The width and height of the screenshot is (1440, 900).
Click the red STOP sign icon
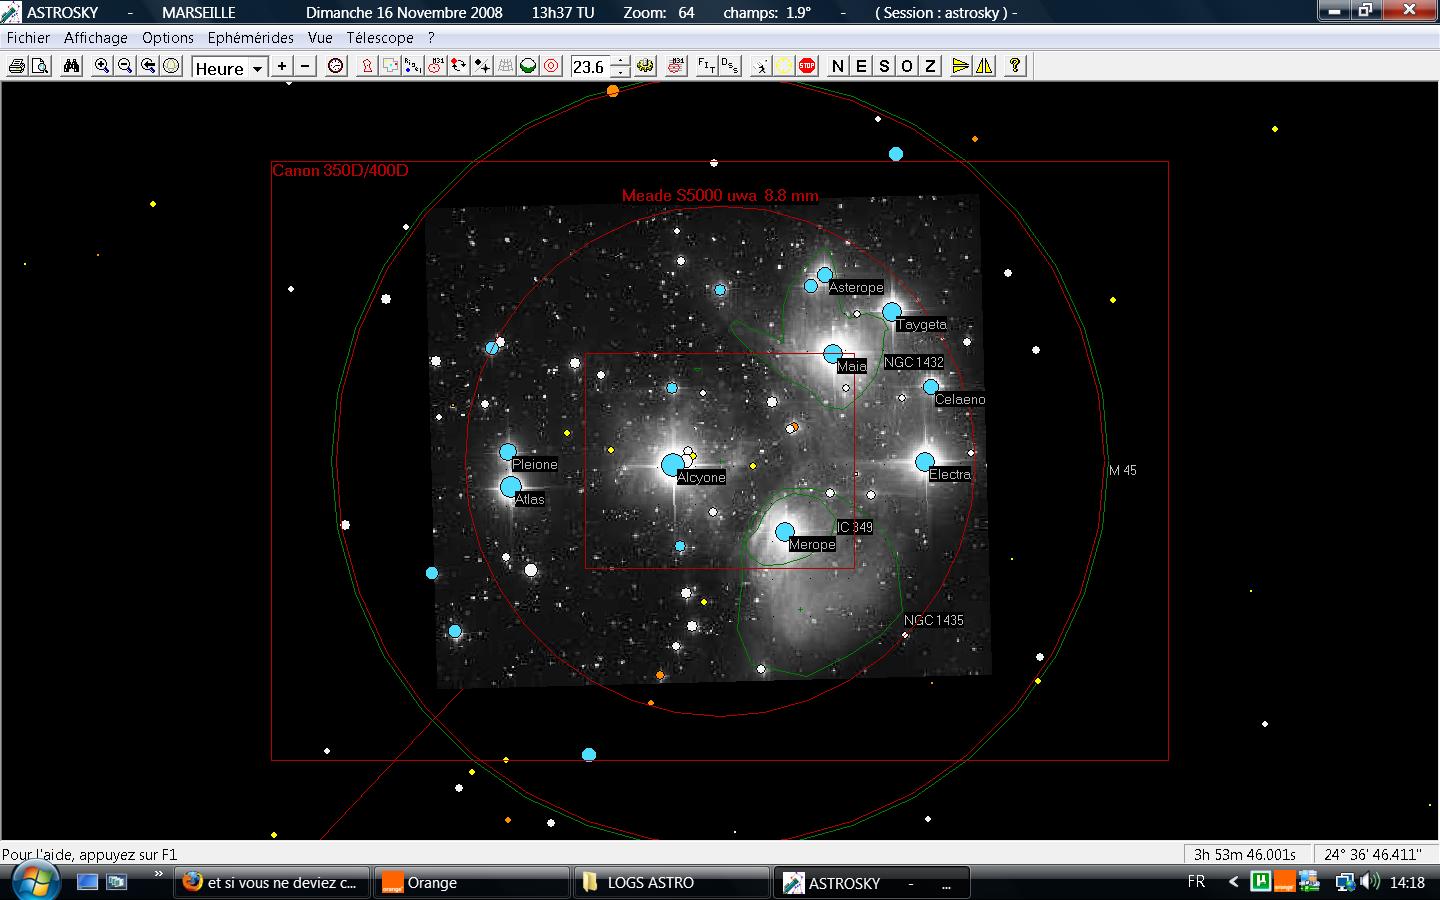807,66
